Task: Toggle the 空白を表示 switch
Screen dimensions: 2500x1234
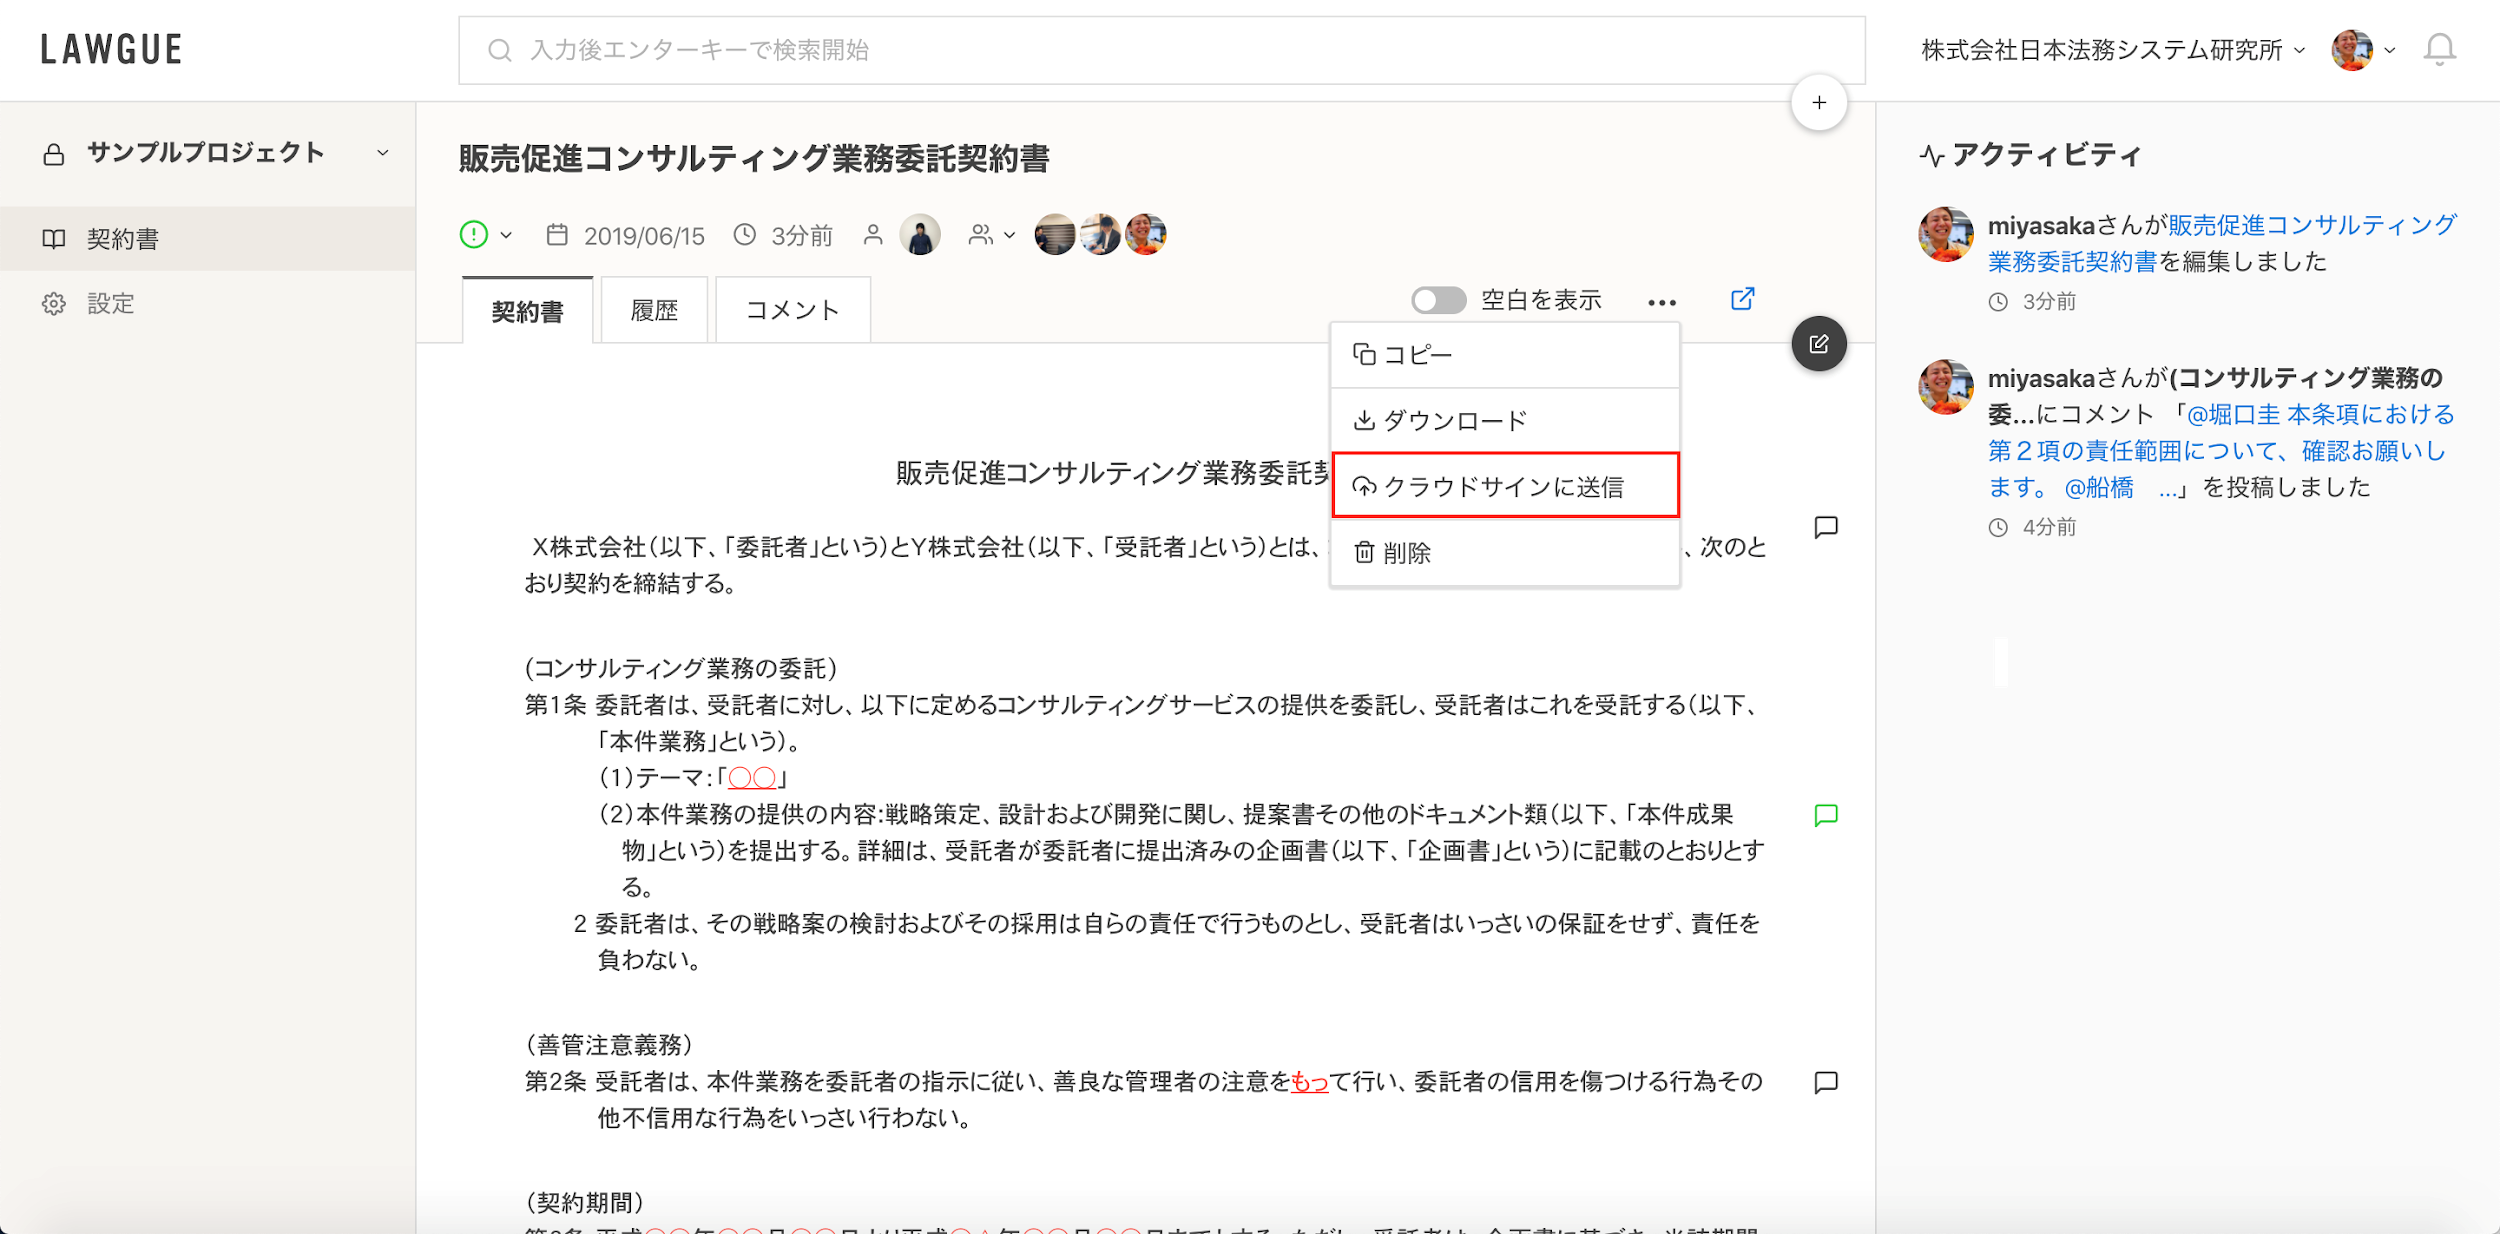Action: [x=1438, y=300]
